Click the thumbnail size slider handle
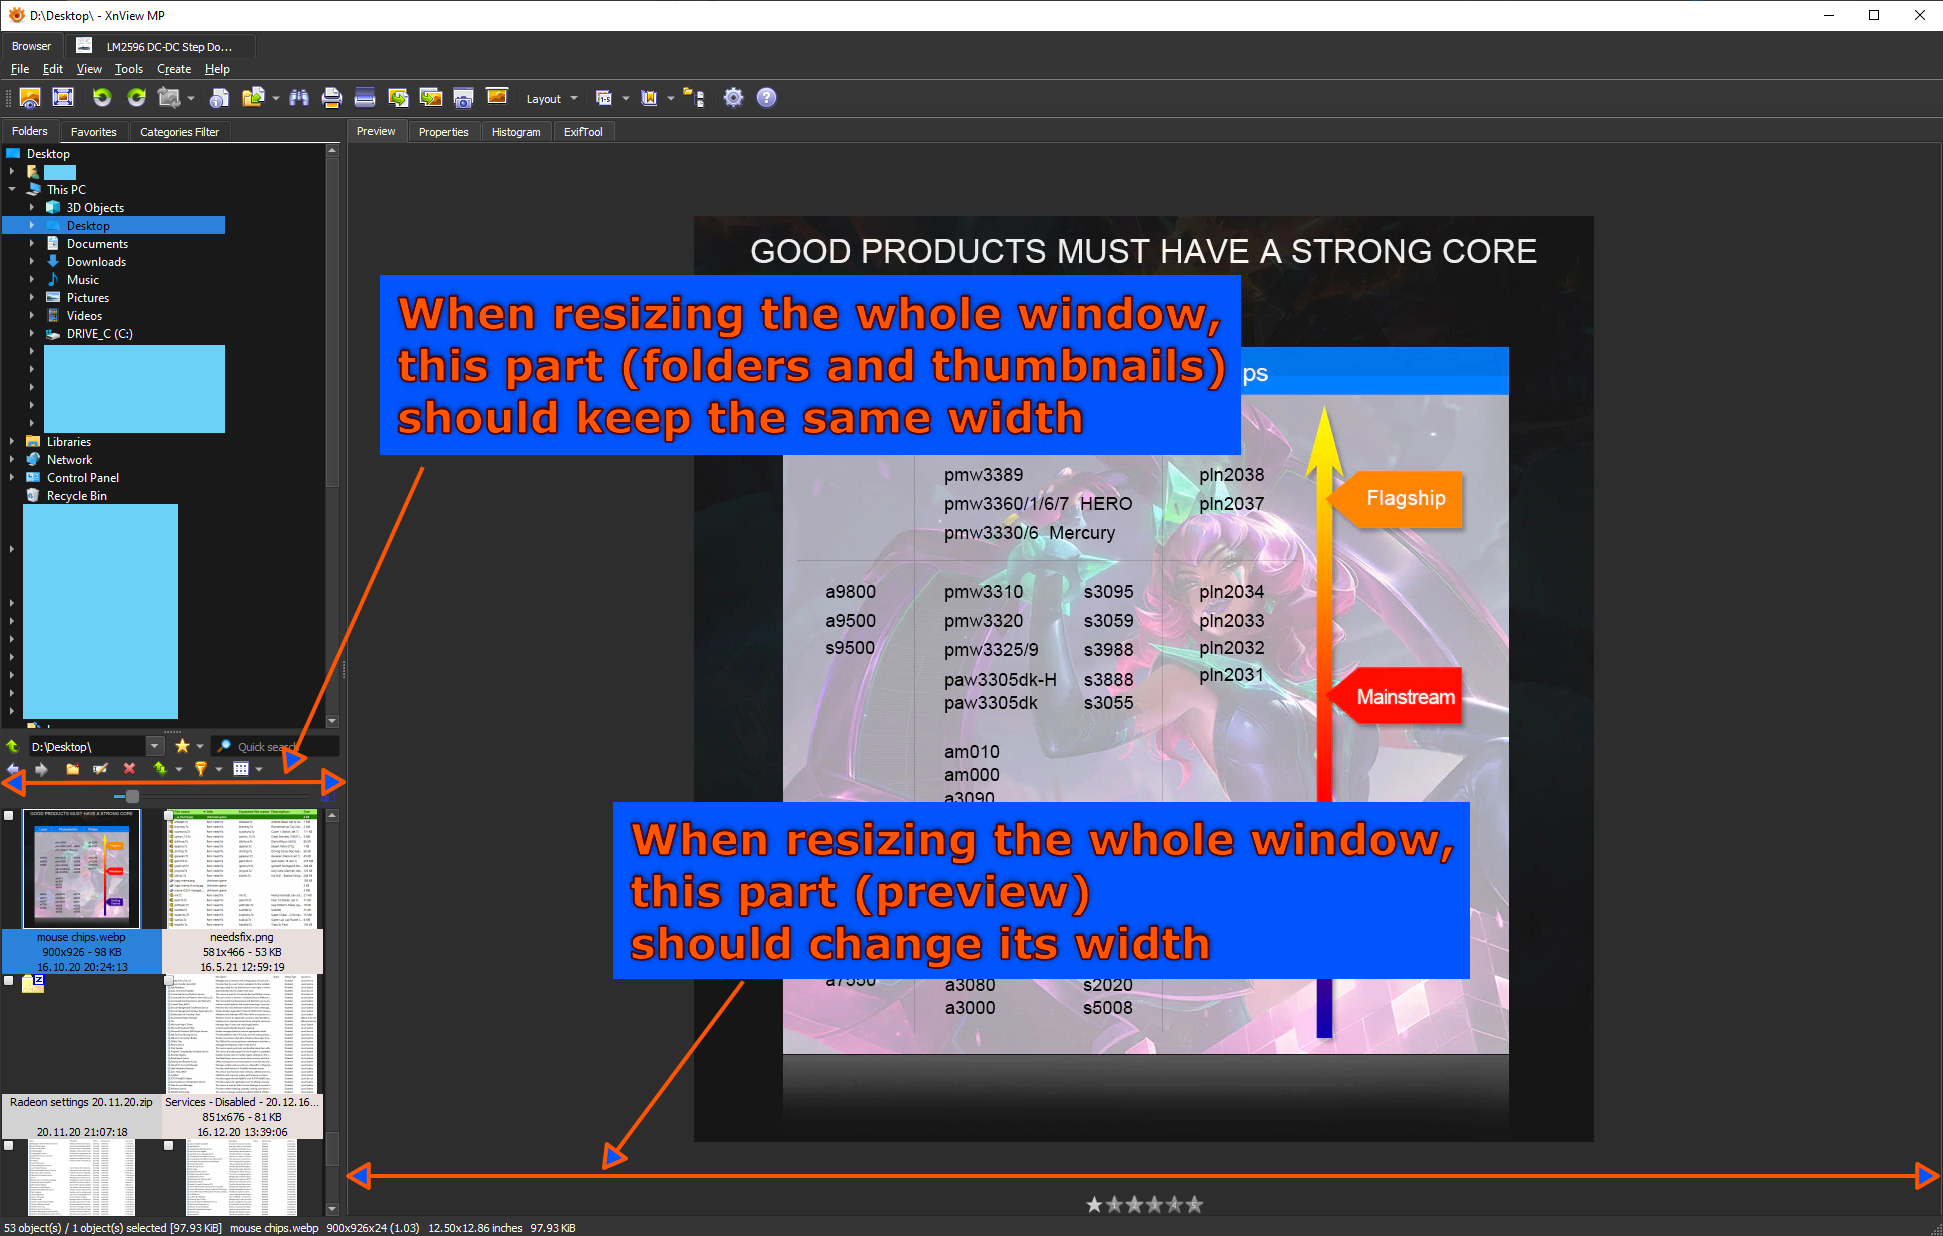 132,796
